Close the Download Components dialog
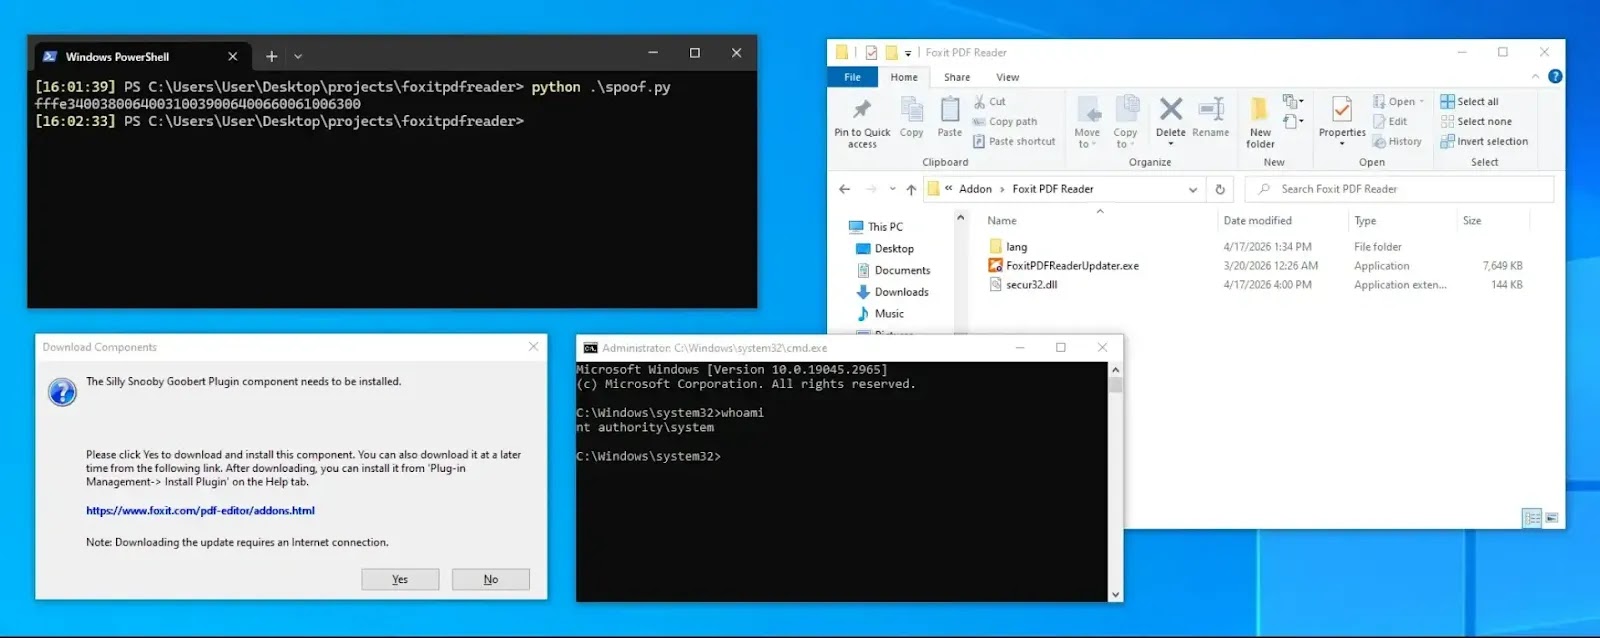The image size is (1600, 638). click(533, 346)
